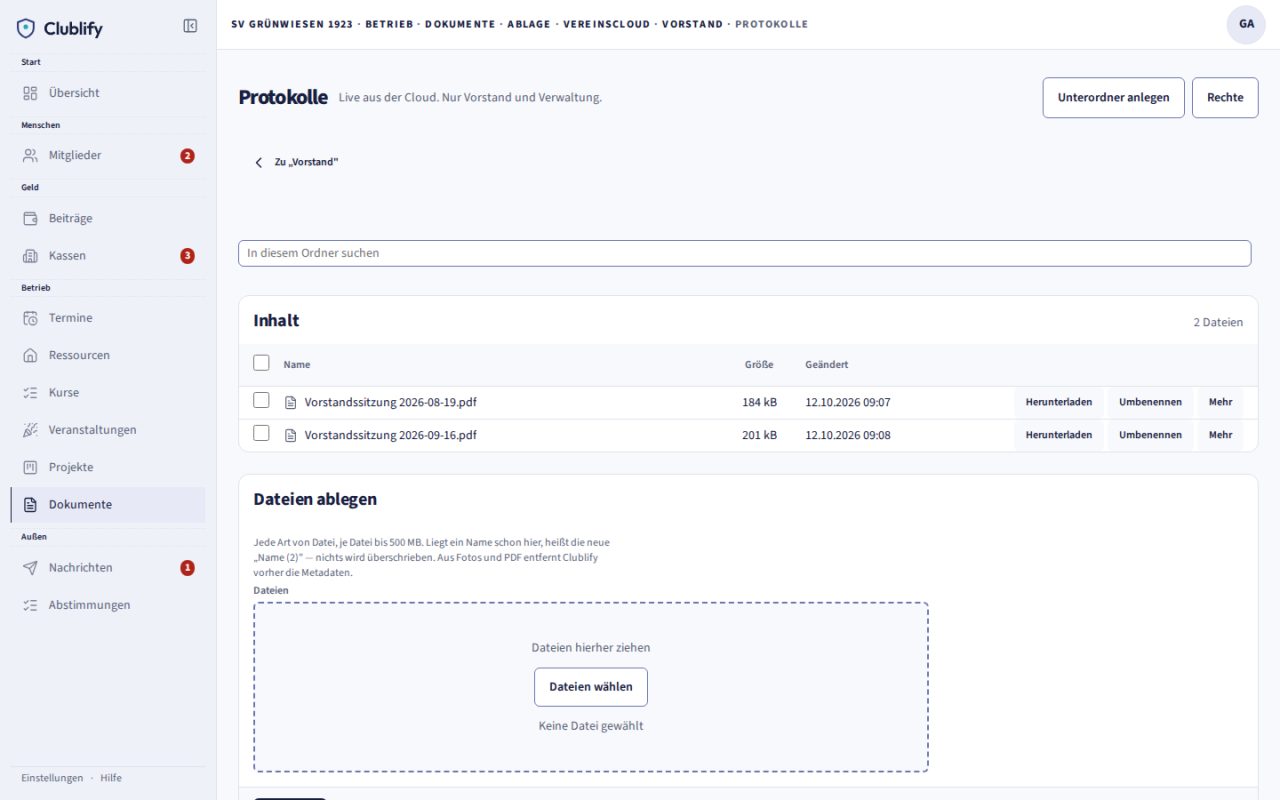The image size is (1280, 800).
Task: Click the Unterordner anlegen button
Action: (x=1113, y=98)
